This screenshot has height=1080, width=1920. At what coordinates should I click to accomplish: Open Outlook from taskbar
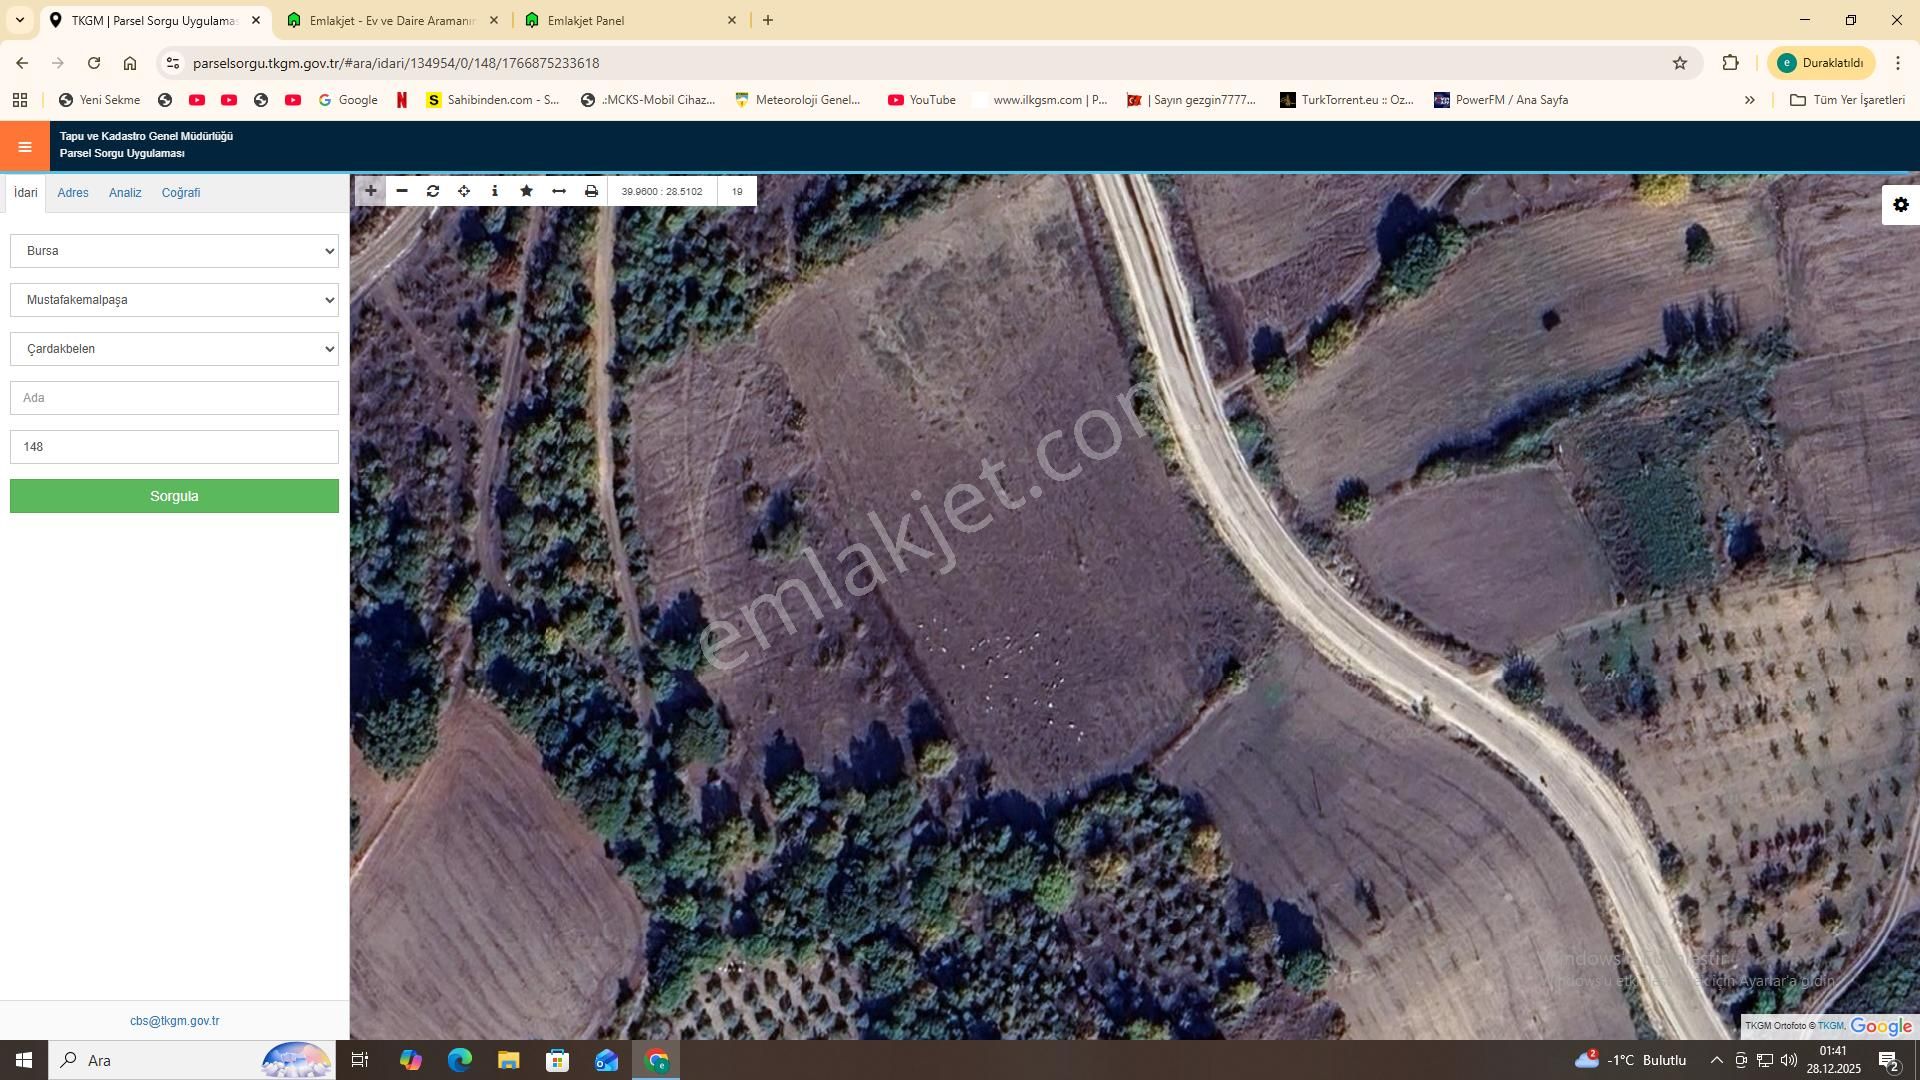tap(607, 1060)
